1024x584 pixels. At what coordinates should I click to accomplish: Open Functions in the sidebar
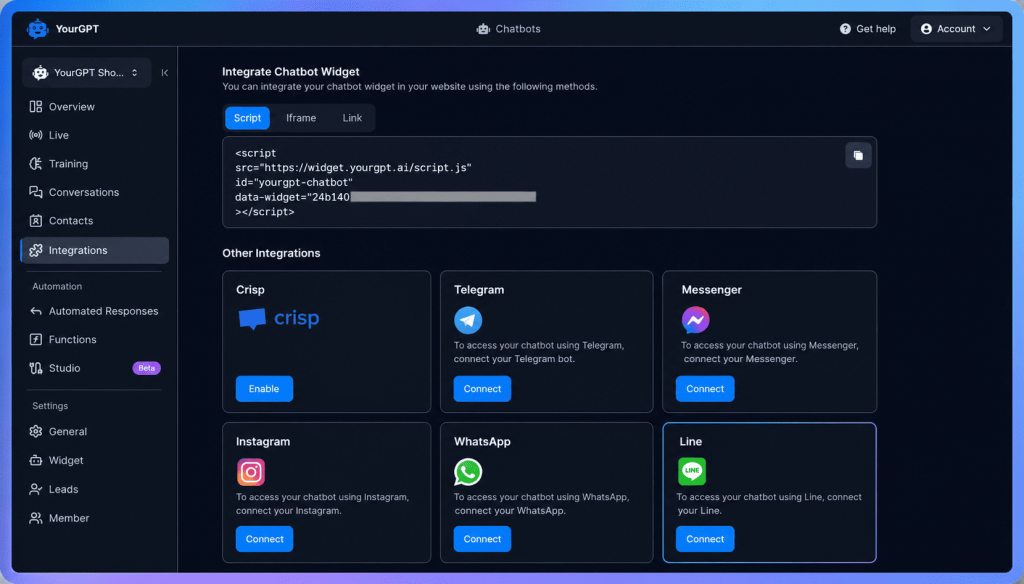95,340
